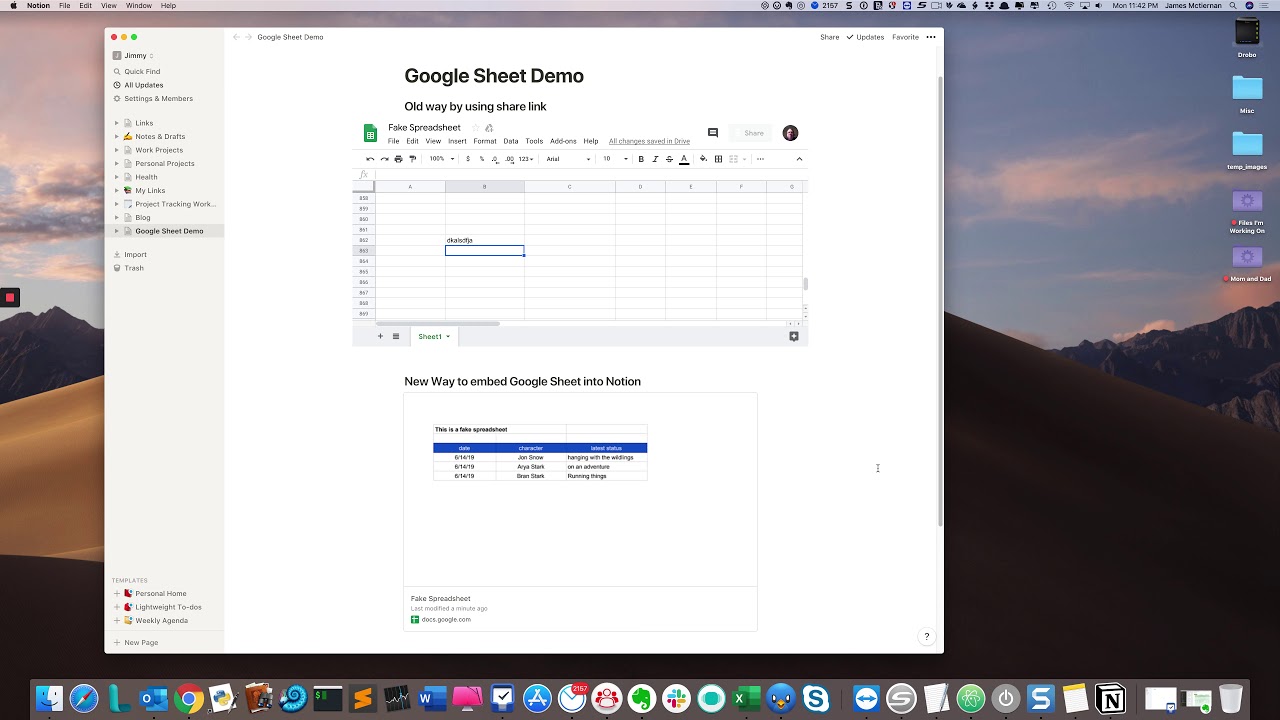Viewport: 1280px width, 720px height.
Task: Open the three-dot more toolbar options
Action: (760, 159)
